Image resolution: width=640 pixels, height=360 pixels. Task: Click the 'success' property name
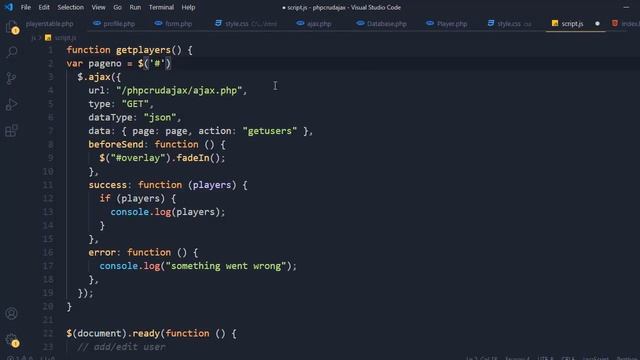point(107,185)
